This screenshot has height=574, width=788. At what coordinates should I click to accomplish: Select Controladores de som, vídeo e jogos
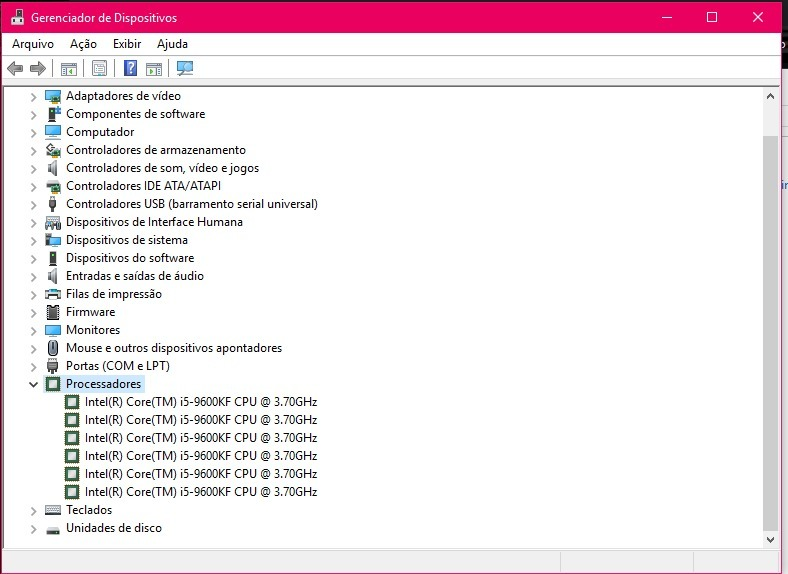(162, 168)
